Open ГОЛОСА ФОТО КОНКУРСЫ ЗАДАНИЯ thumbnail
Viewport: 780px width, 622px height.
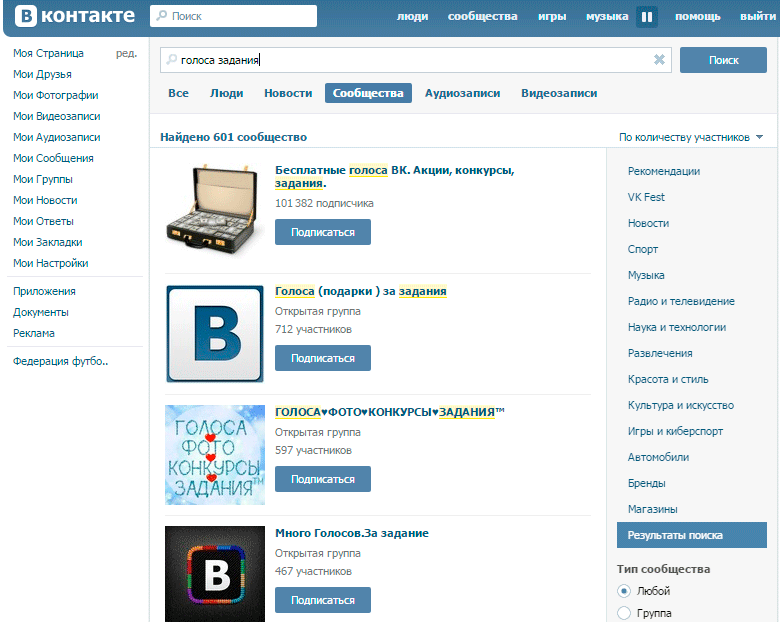(x=215, y=455)
